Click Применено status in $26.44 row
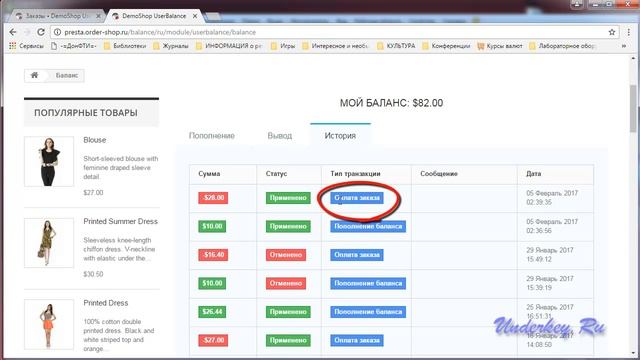This screenshot has width=640, height=360. (x=288, y=312)
